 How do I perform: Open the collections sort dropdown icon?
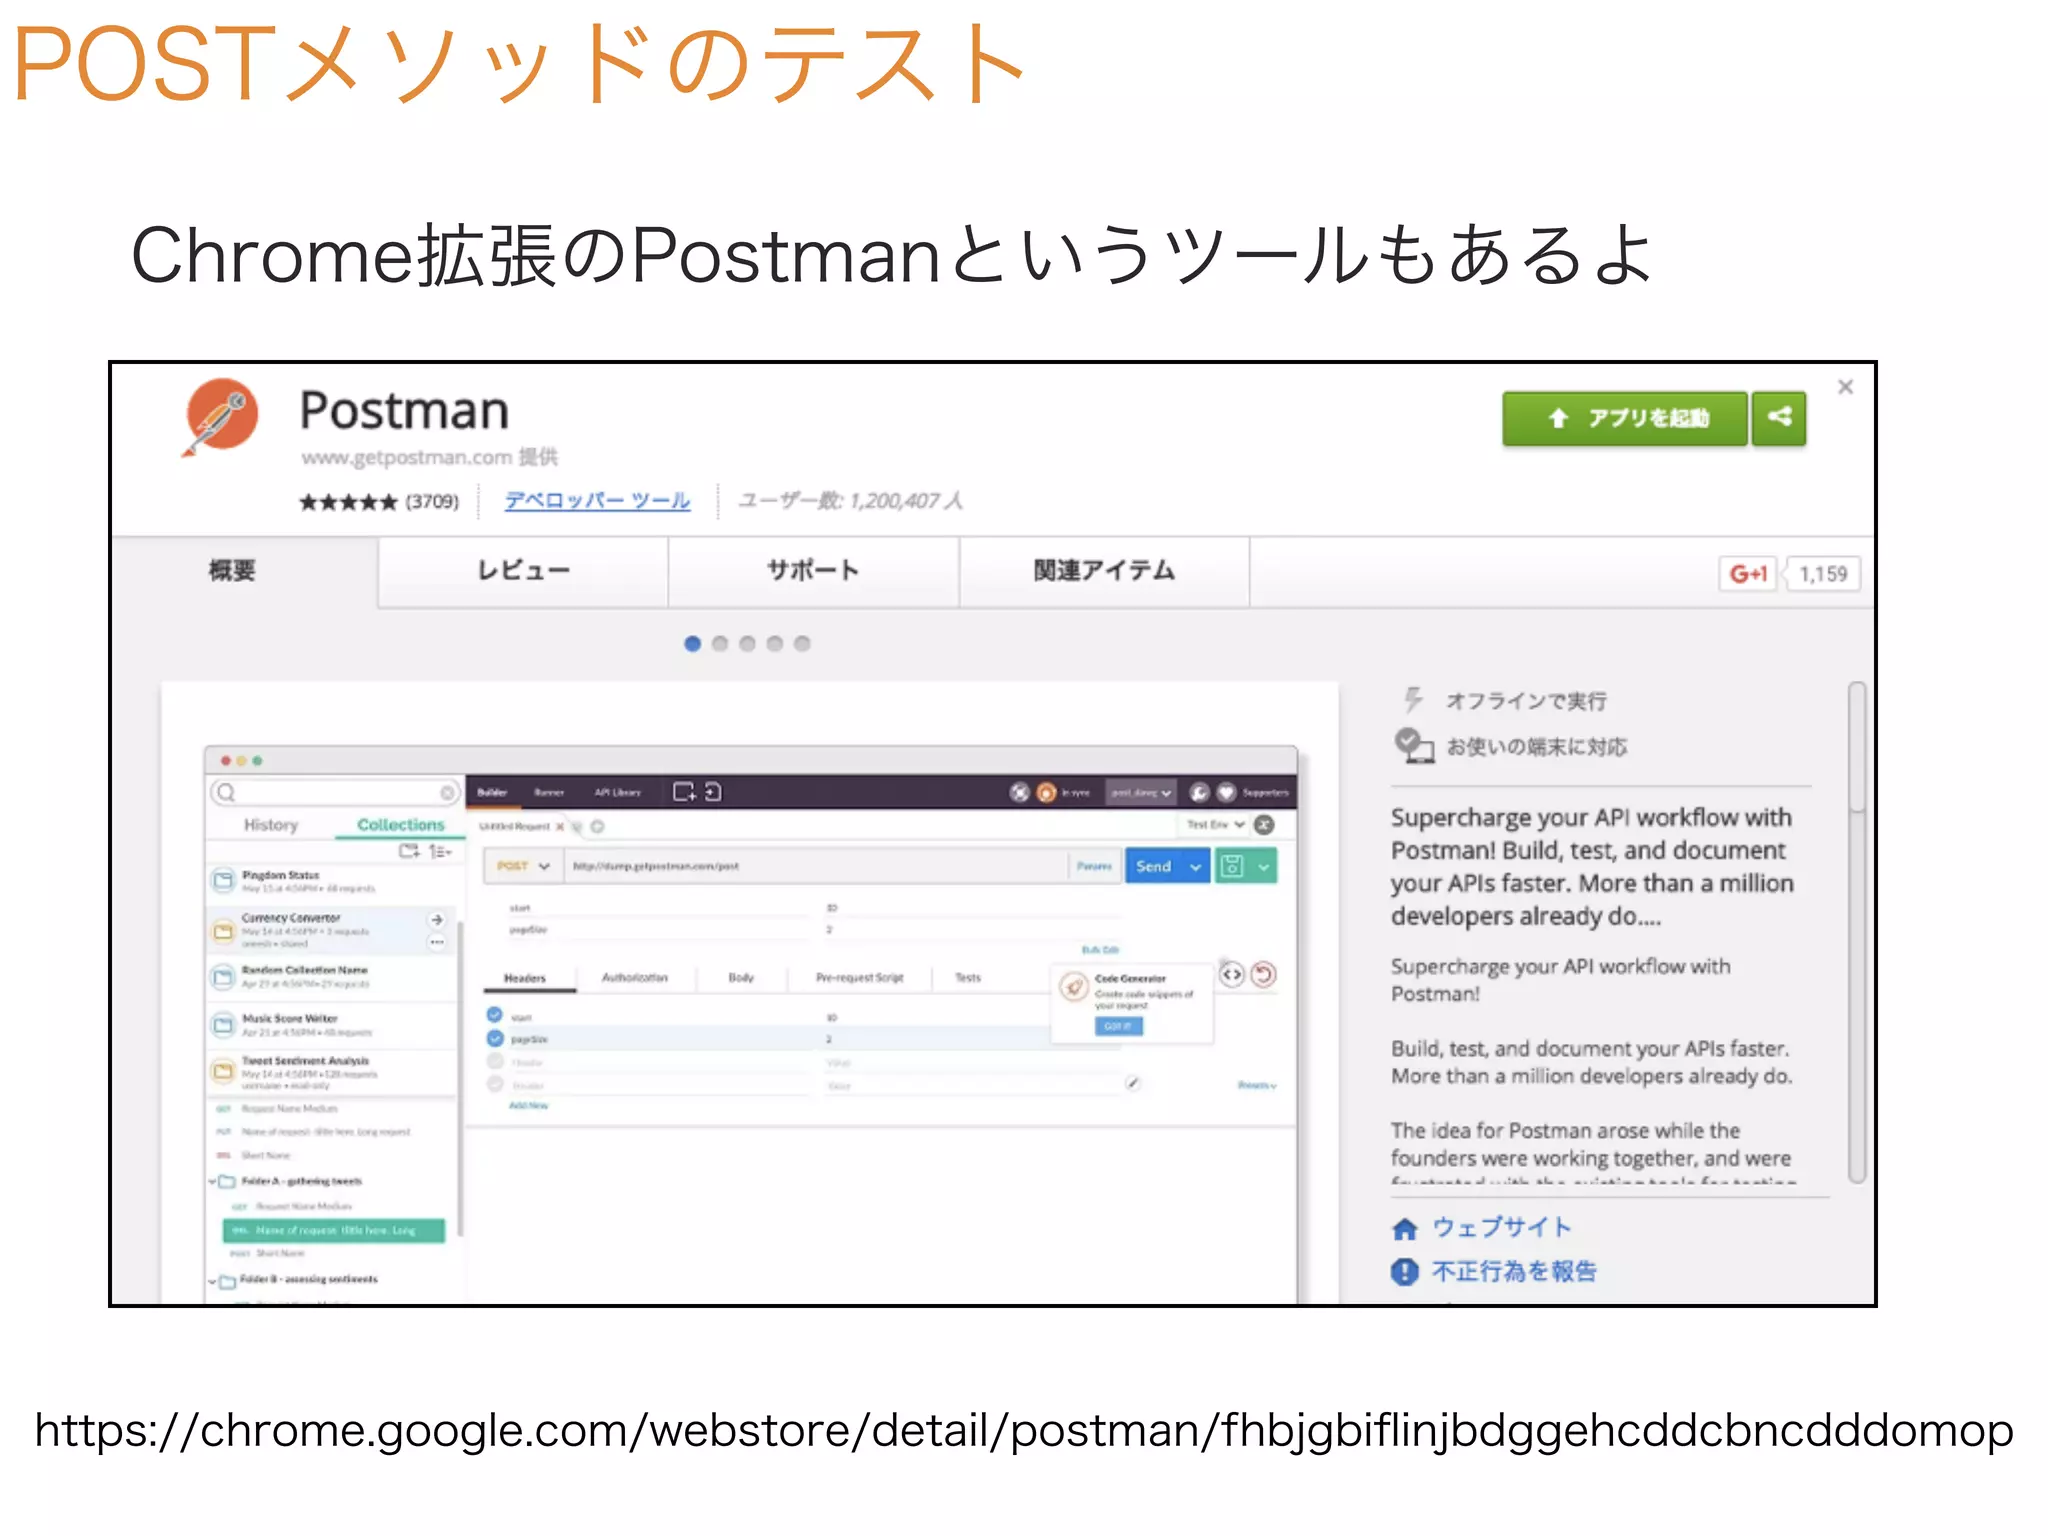click(x=440, y=851)
